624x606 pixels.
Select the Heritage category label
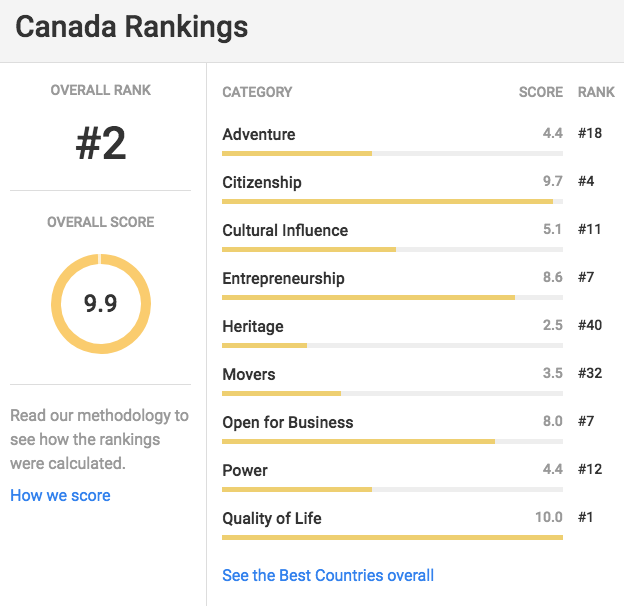pyautogui.click(x=253, y=326)
